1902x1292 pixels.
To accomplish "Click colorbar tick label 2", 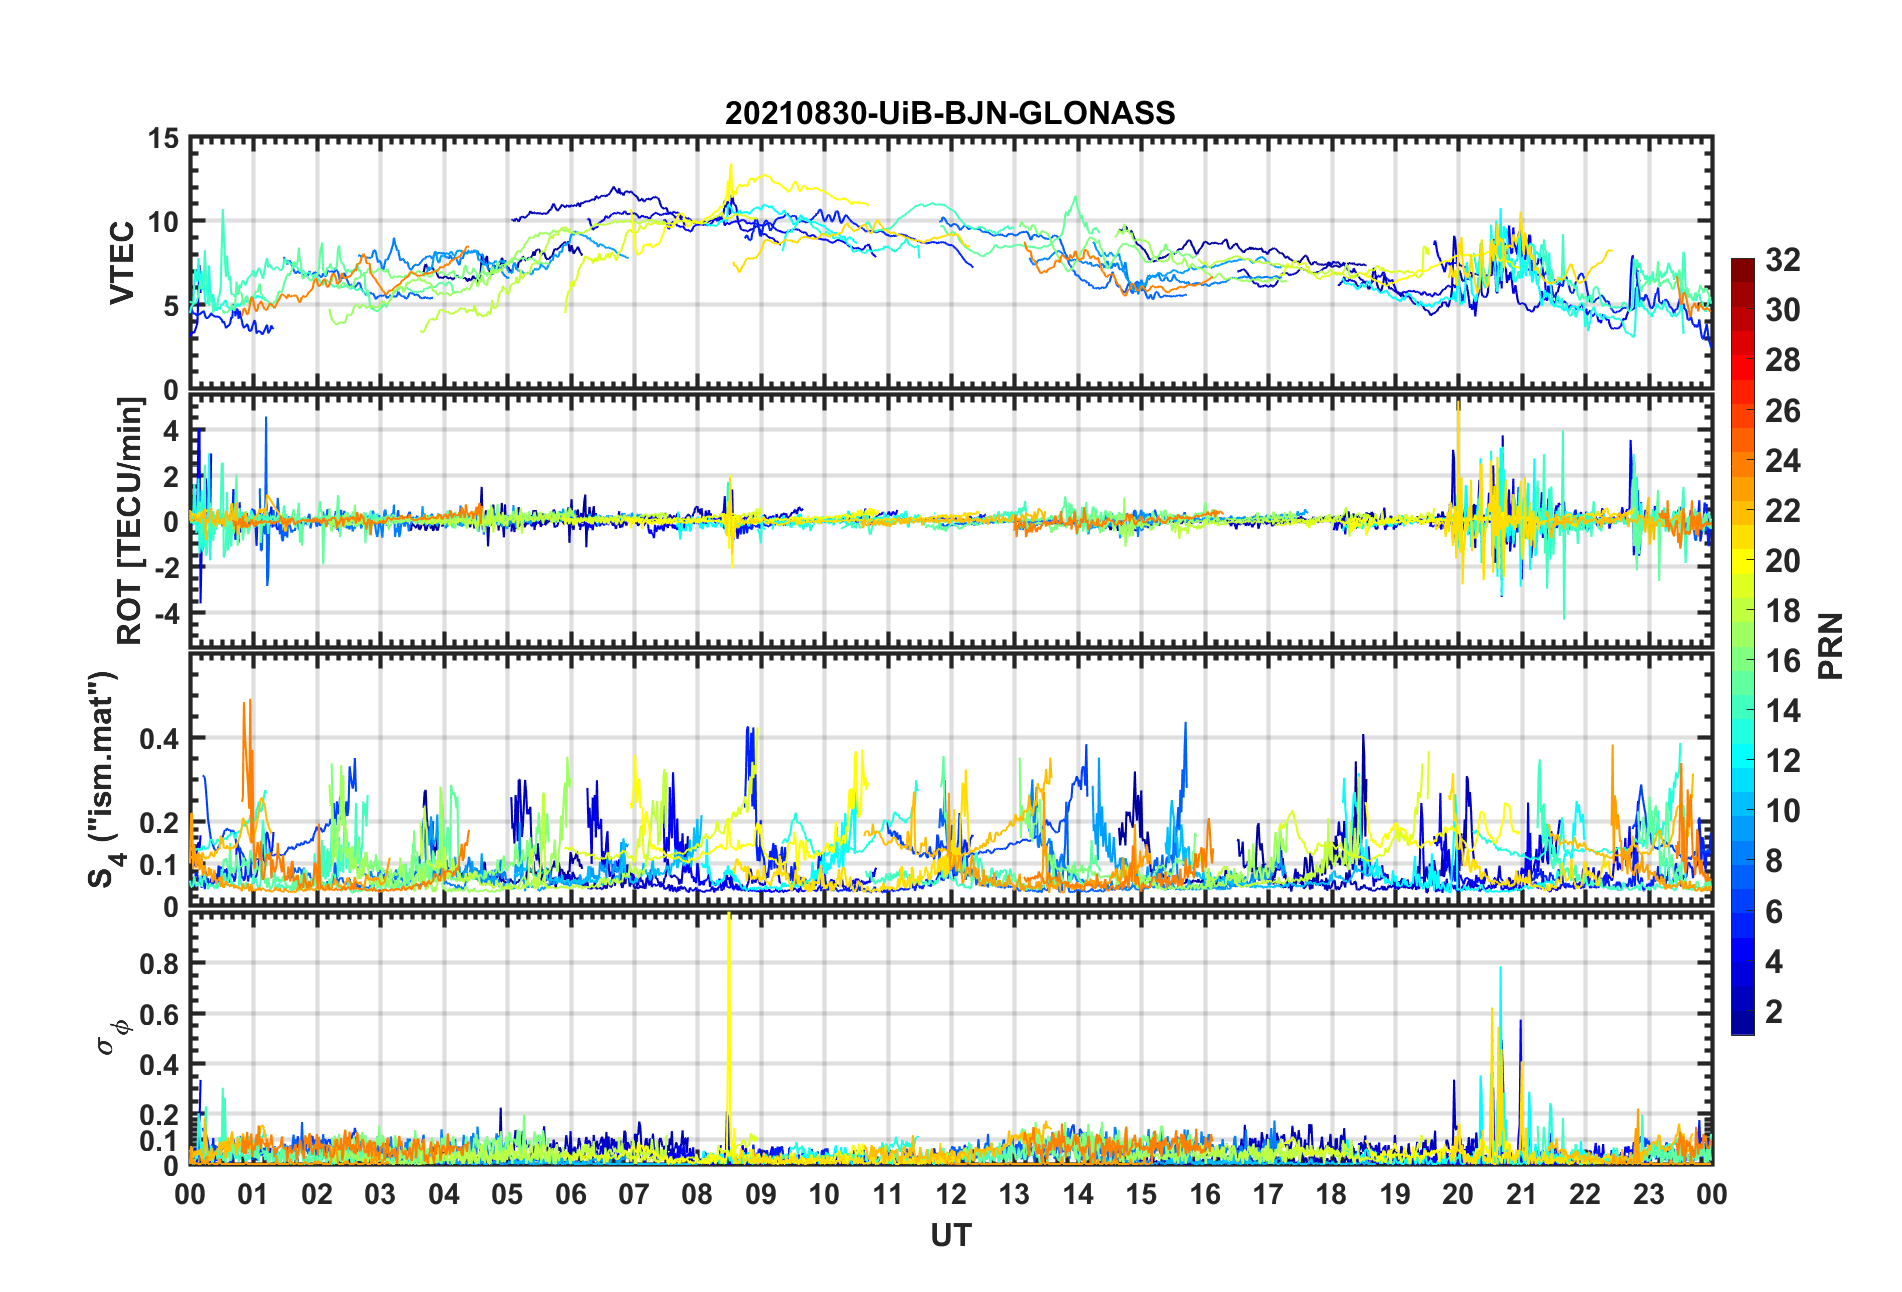I will pyautogui.click(x=1774, y=1011).
